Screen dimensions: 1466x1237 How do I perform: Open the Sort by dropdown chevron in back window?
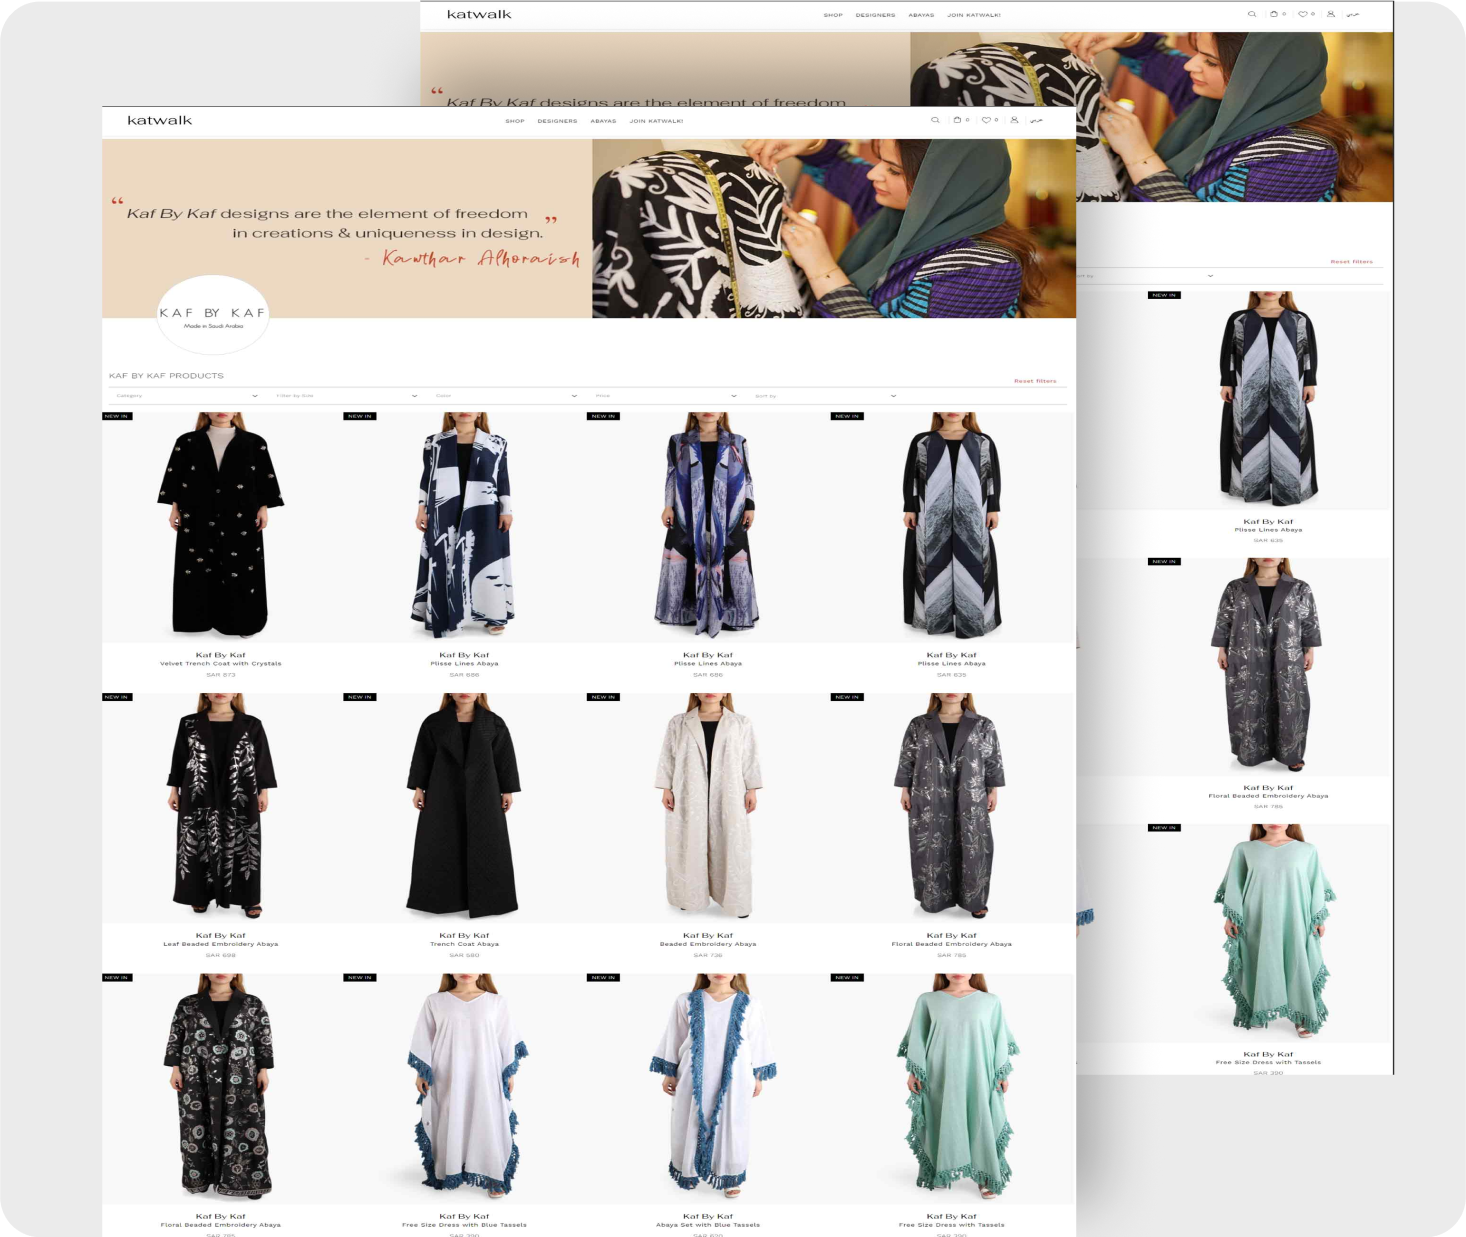click(x=1210, y=276)
